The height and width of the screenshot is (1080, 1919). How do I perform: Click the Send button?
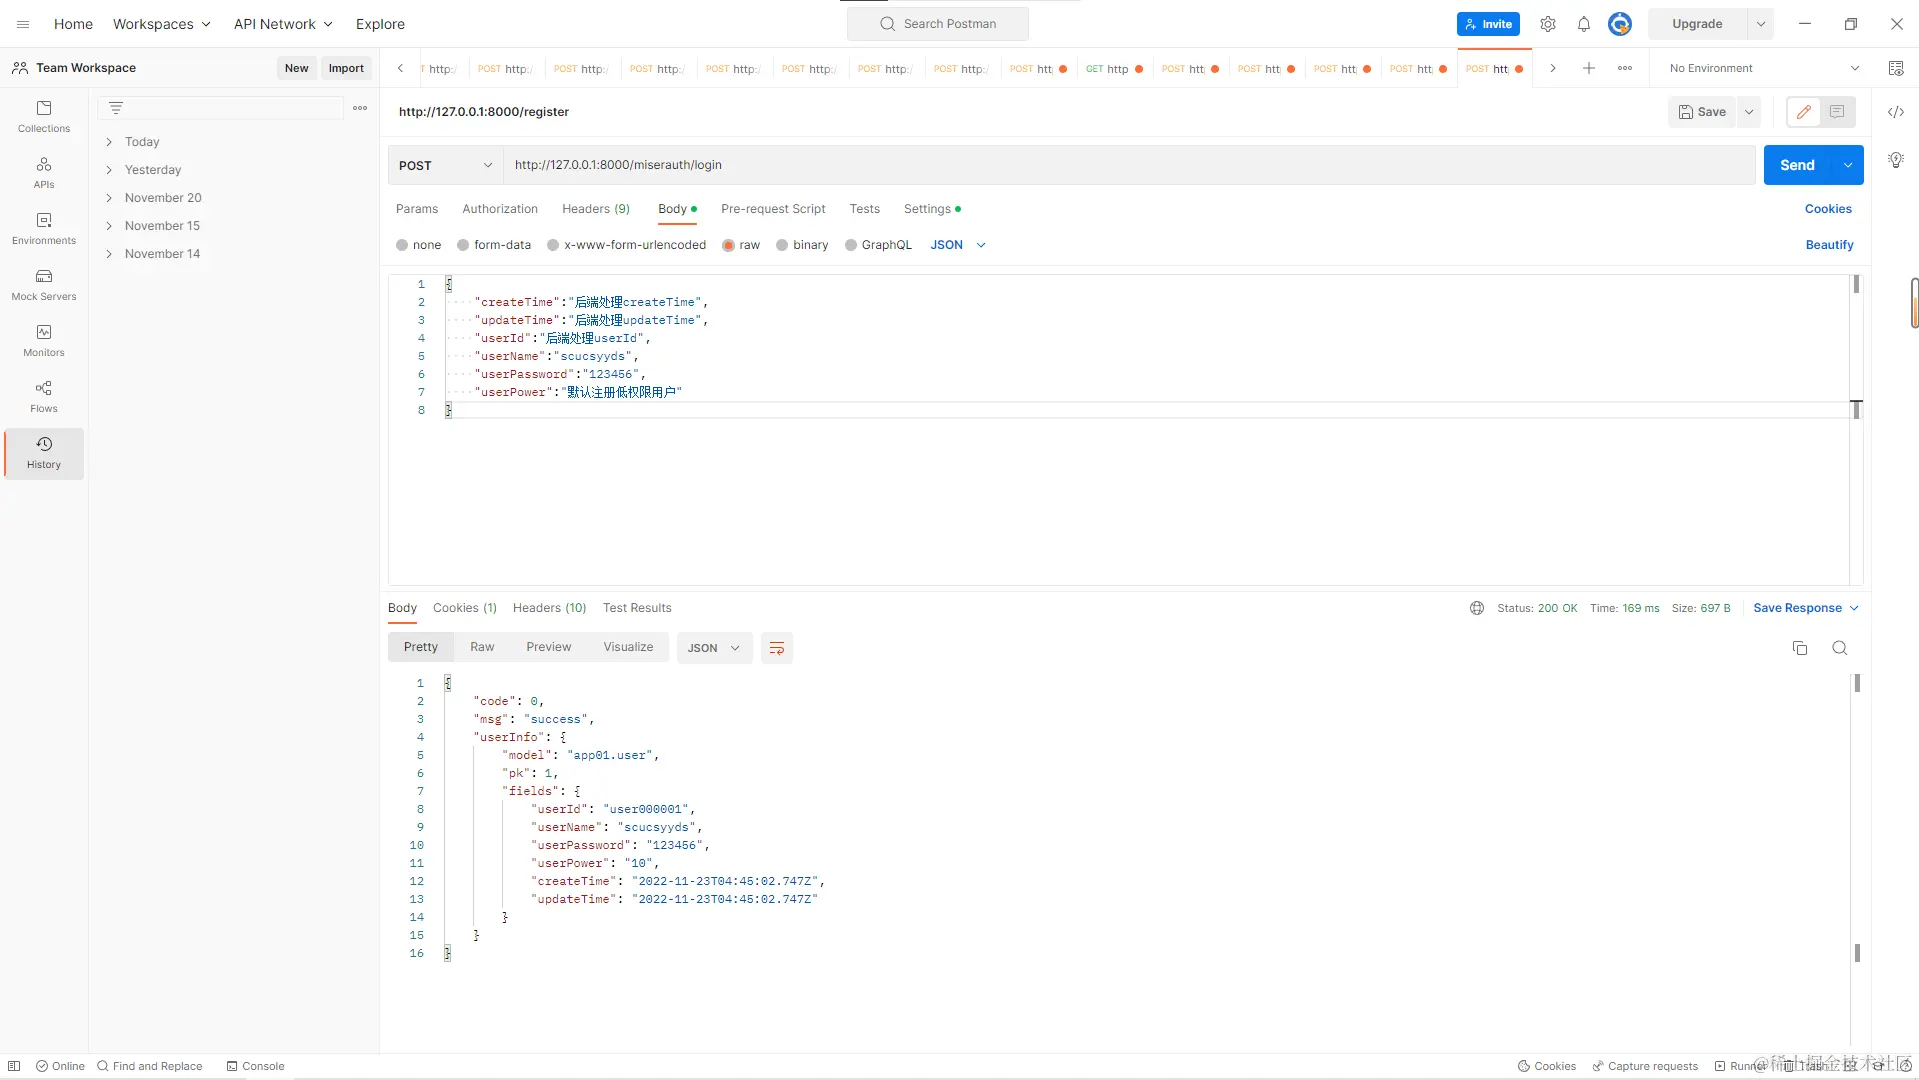pyautogui.click(x=1797, y=165)
